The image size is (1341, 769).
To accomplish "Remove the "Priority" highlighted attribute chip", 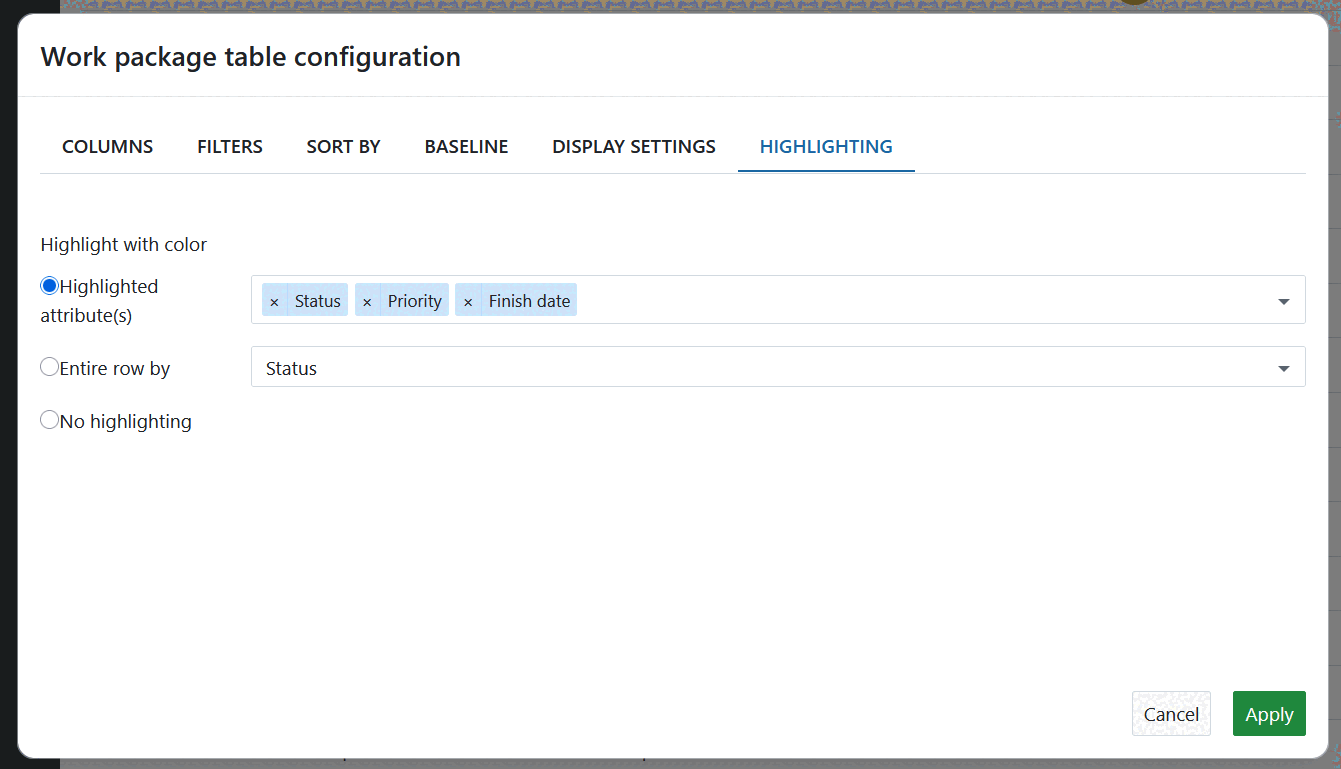I will tap(367, 300).
